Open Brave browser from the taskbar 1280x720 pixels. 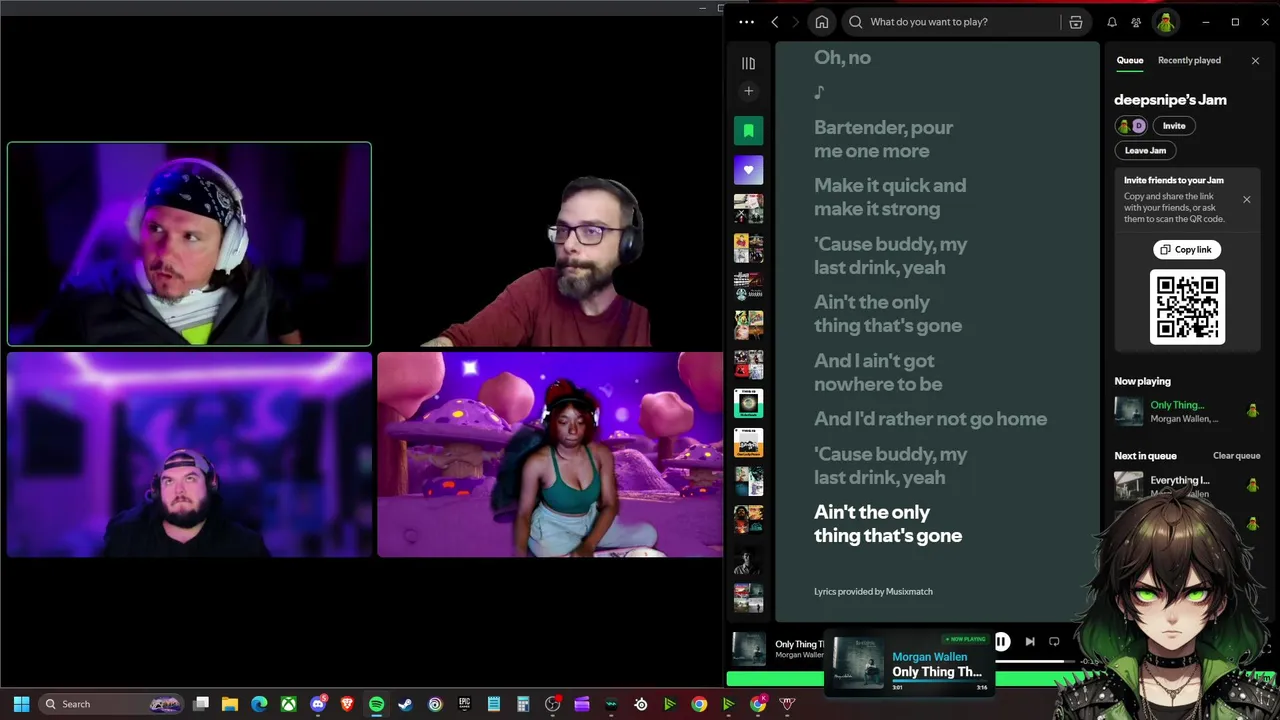[x=347, y=704]
